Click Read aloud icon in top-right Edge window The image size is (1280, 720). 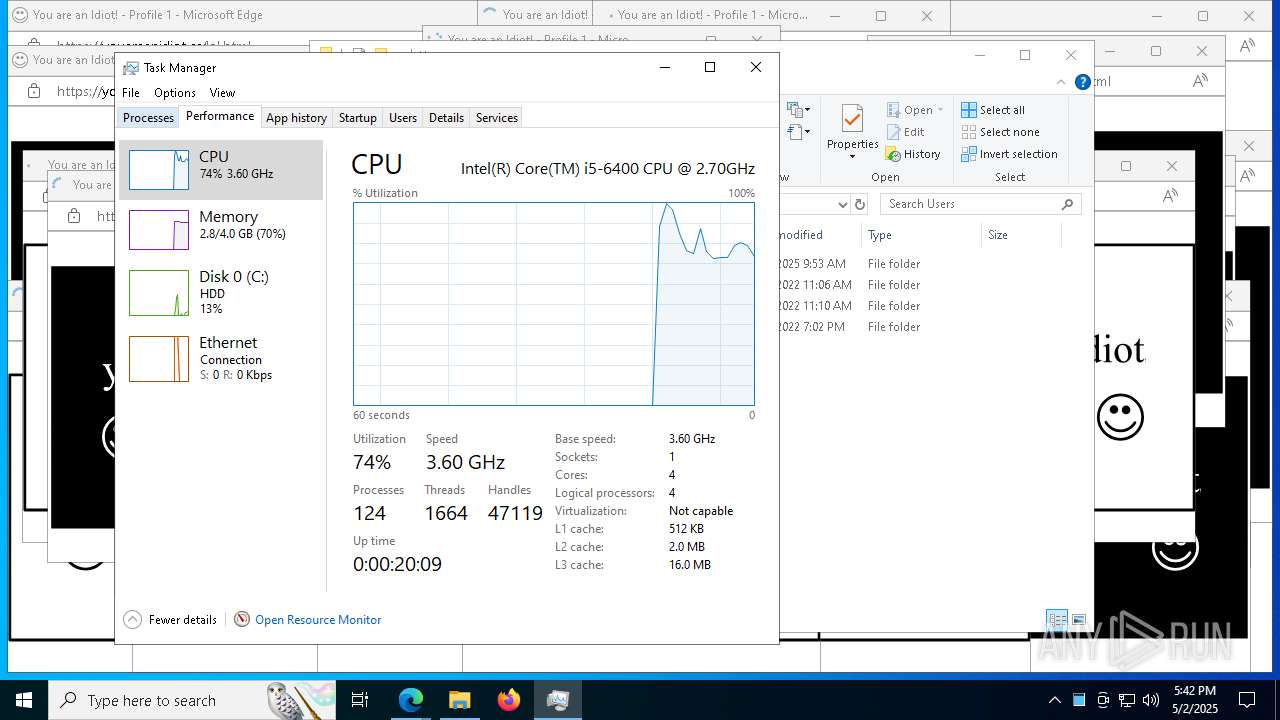(x=1247, y=45)
